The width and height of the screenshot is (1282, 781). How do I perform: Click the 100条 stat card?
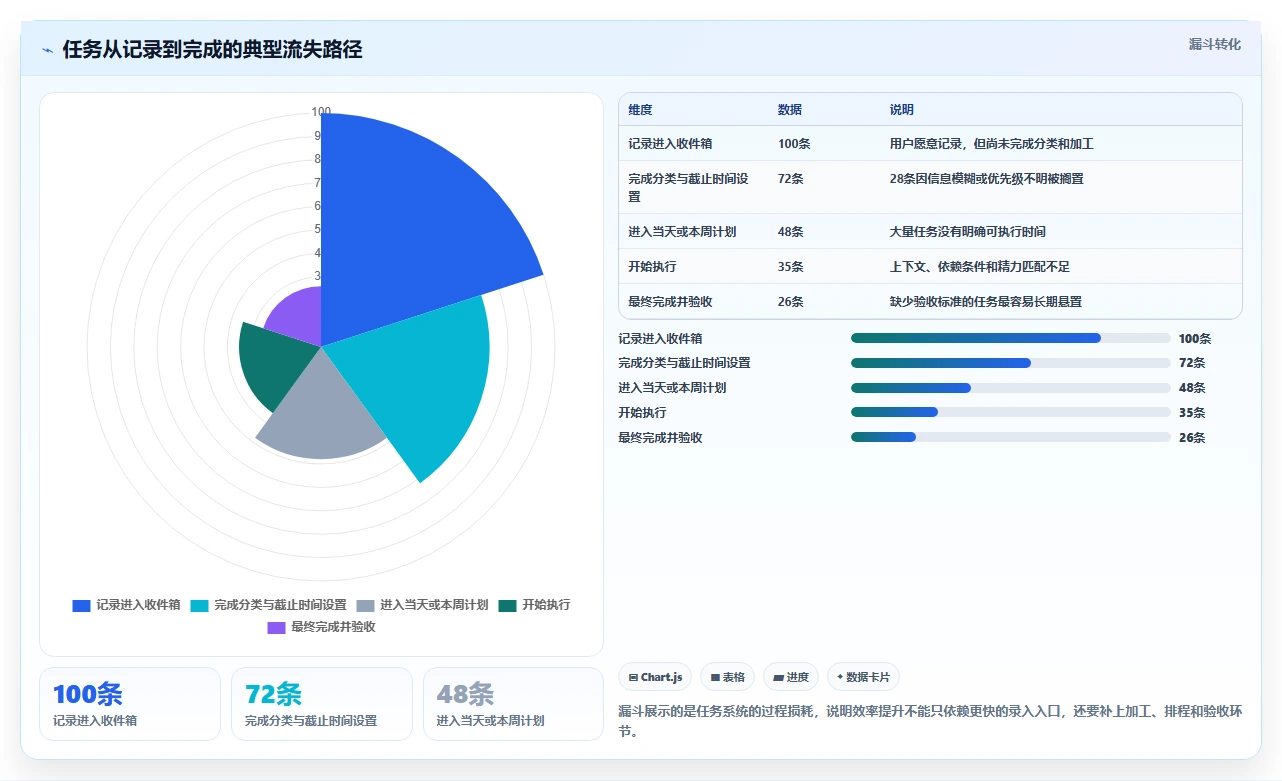pyautogui.click(x=130, y=704)
